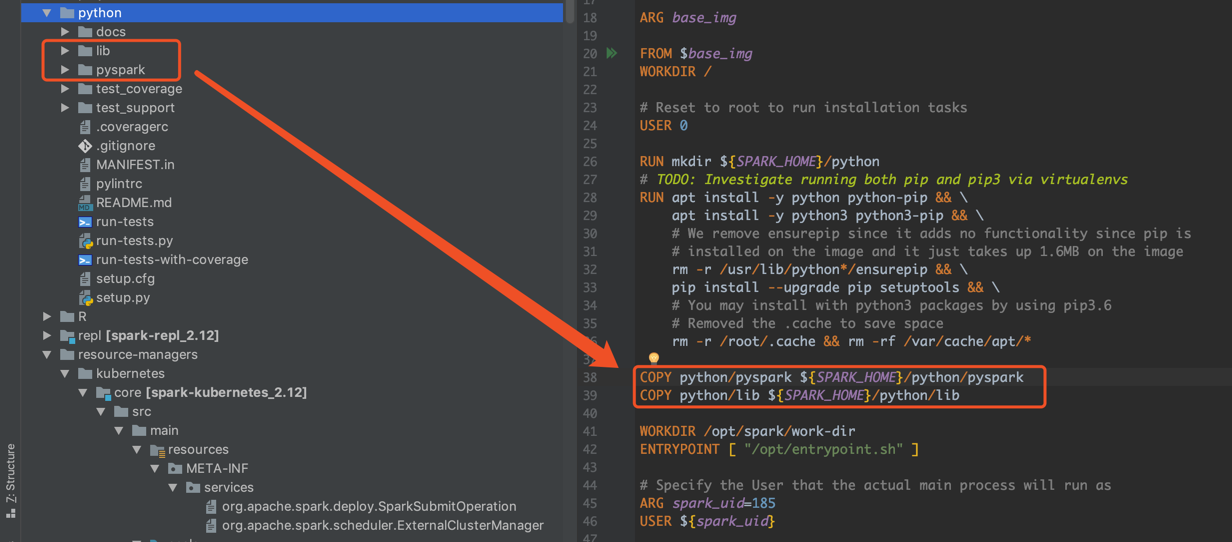Click the 'USER ${spark_uid}' line
The width and height of the screenshot is (1232, 542).
(708, 521)
